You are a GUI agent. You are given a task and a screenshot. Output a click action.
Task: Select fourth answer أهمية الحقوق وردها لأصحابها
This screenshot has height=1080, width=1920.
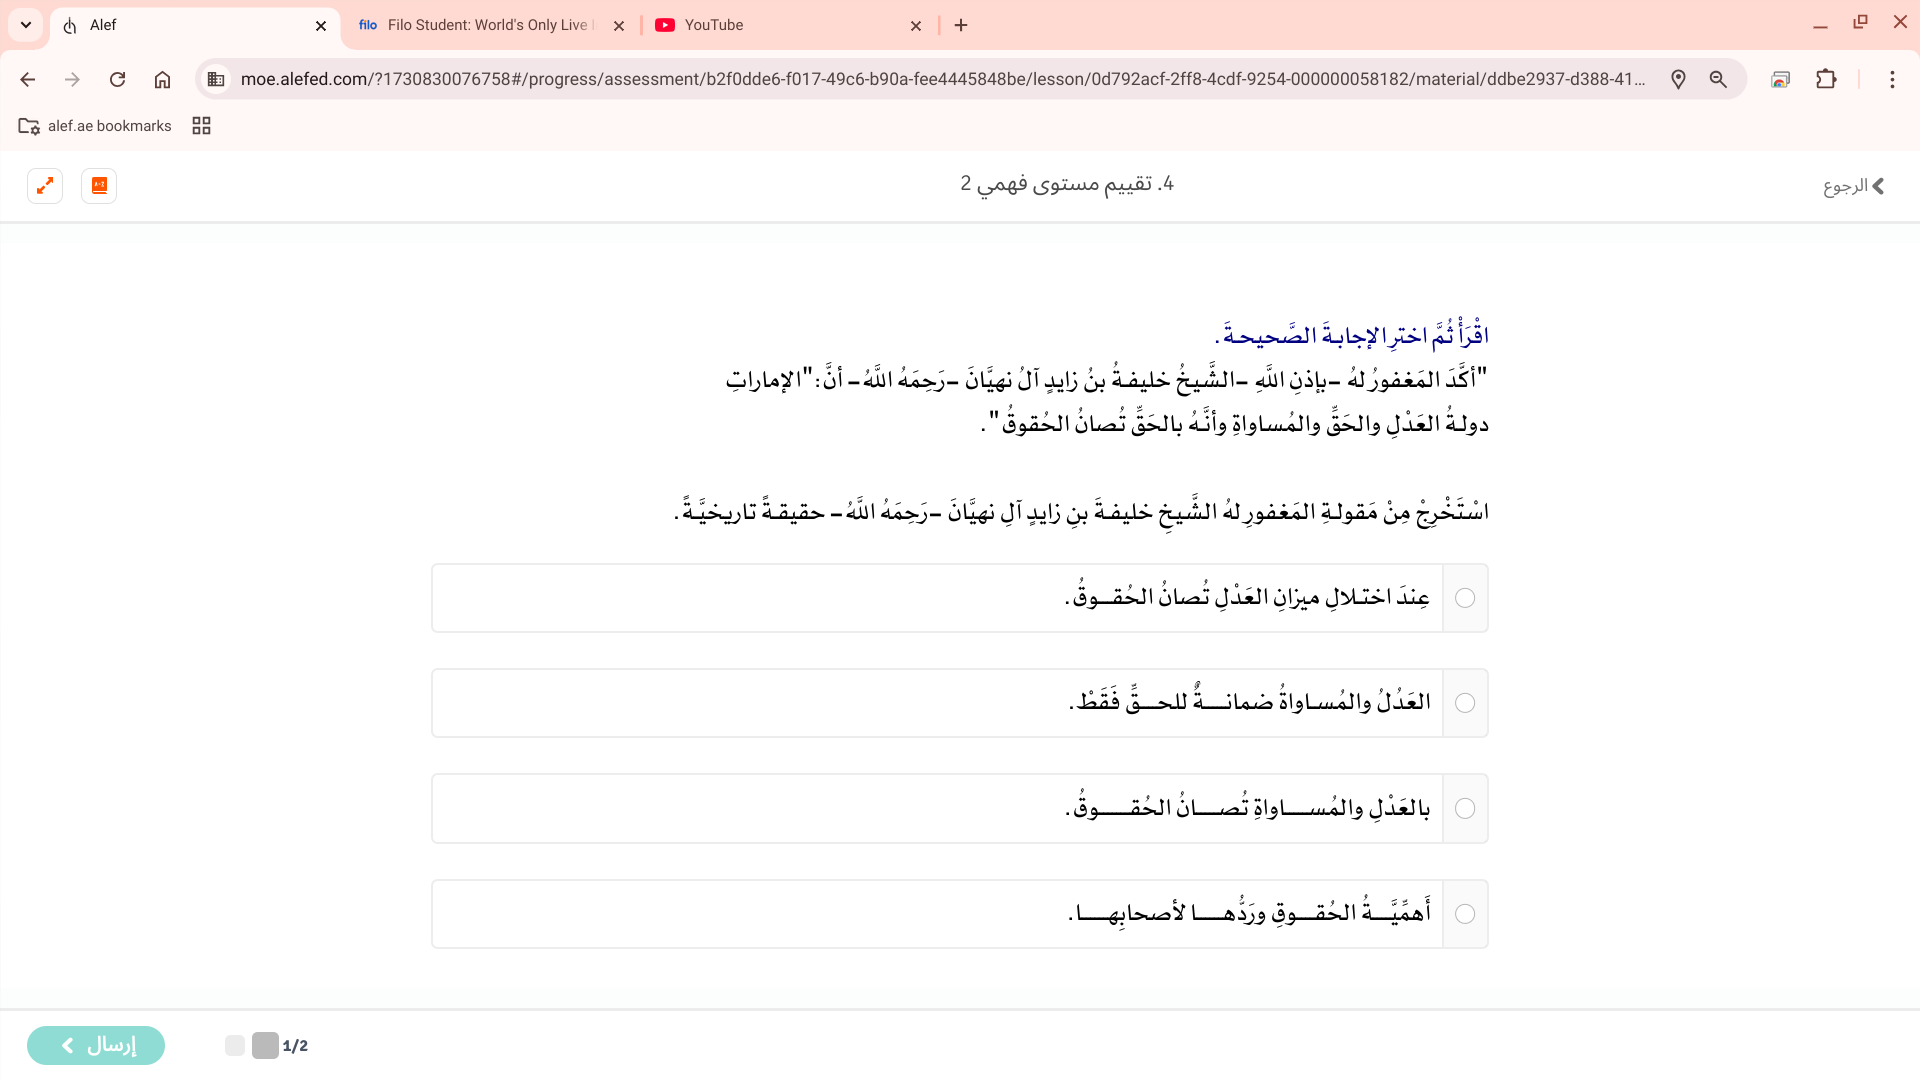point(1465,914)
